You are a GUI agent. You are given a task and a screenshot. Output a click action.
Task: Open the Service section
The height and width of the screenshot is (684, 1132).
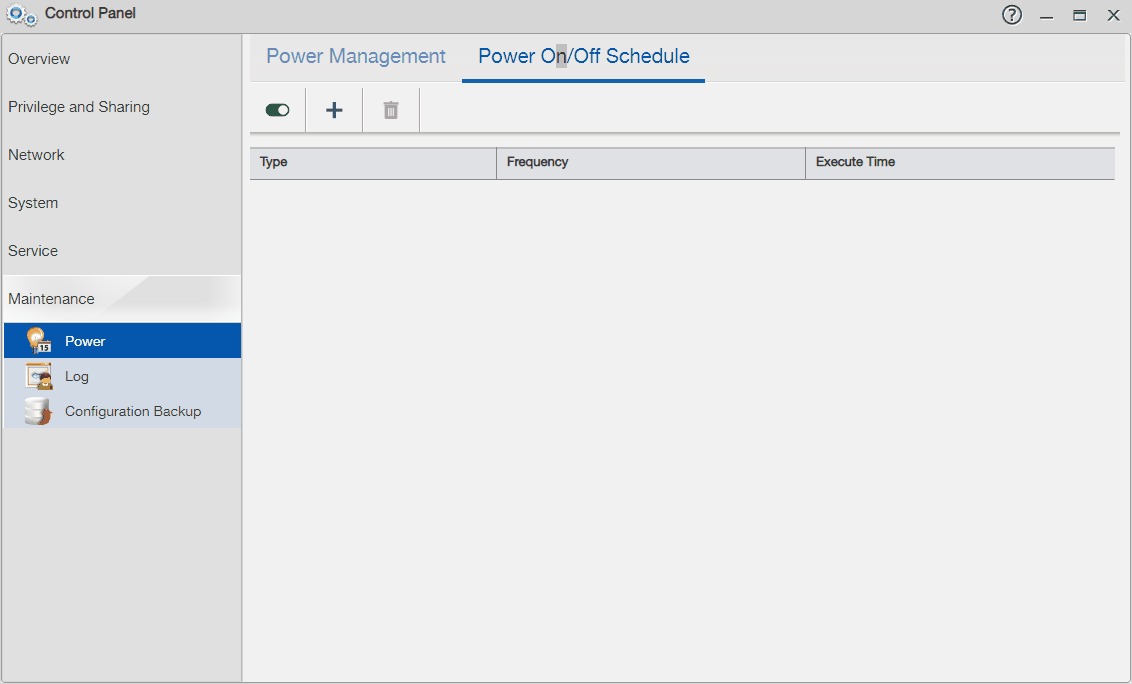coord(122,251)
